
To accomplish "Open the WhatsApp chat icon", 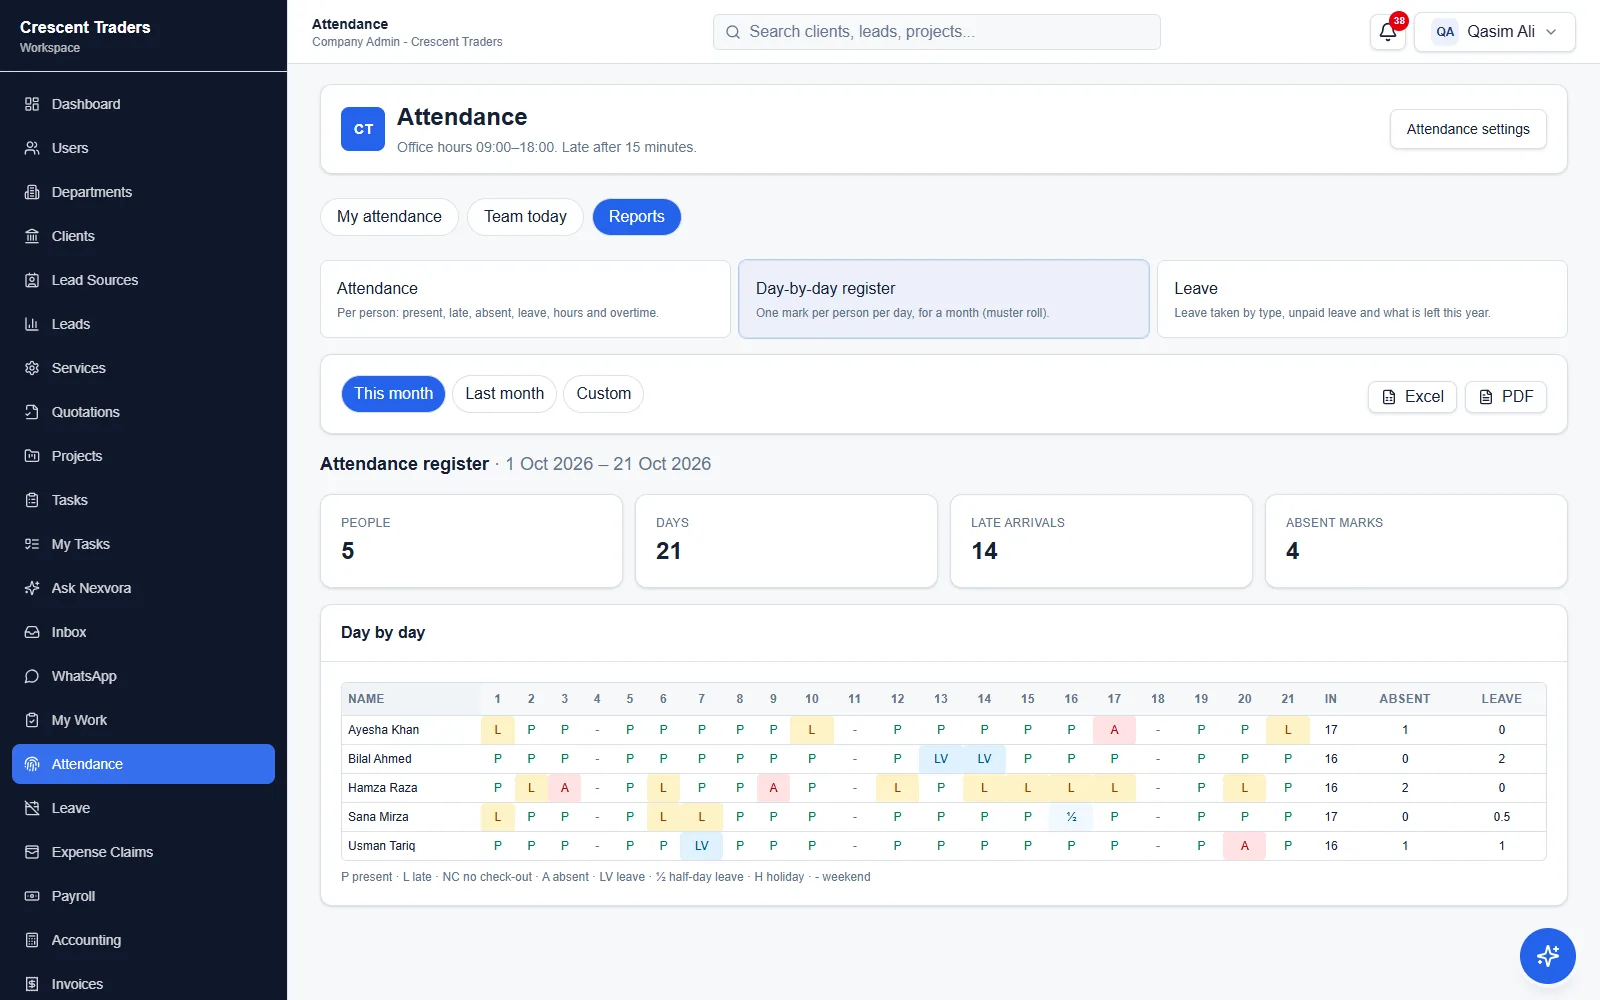I will click(x=32, y=676).
